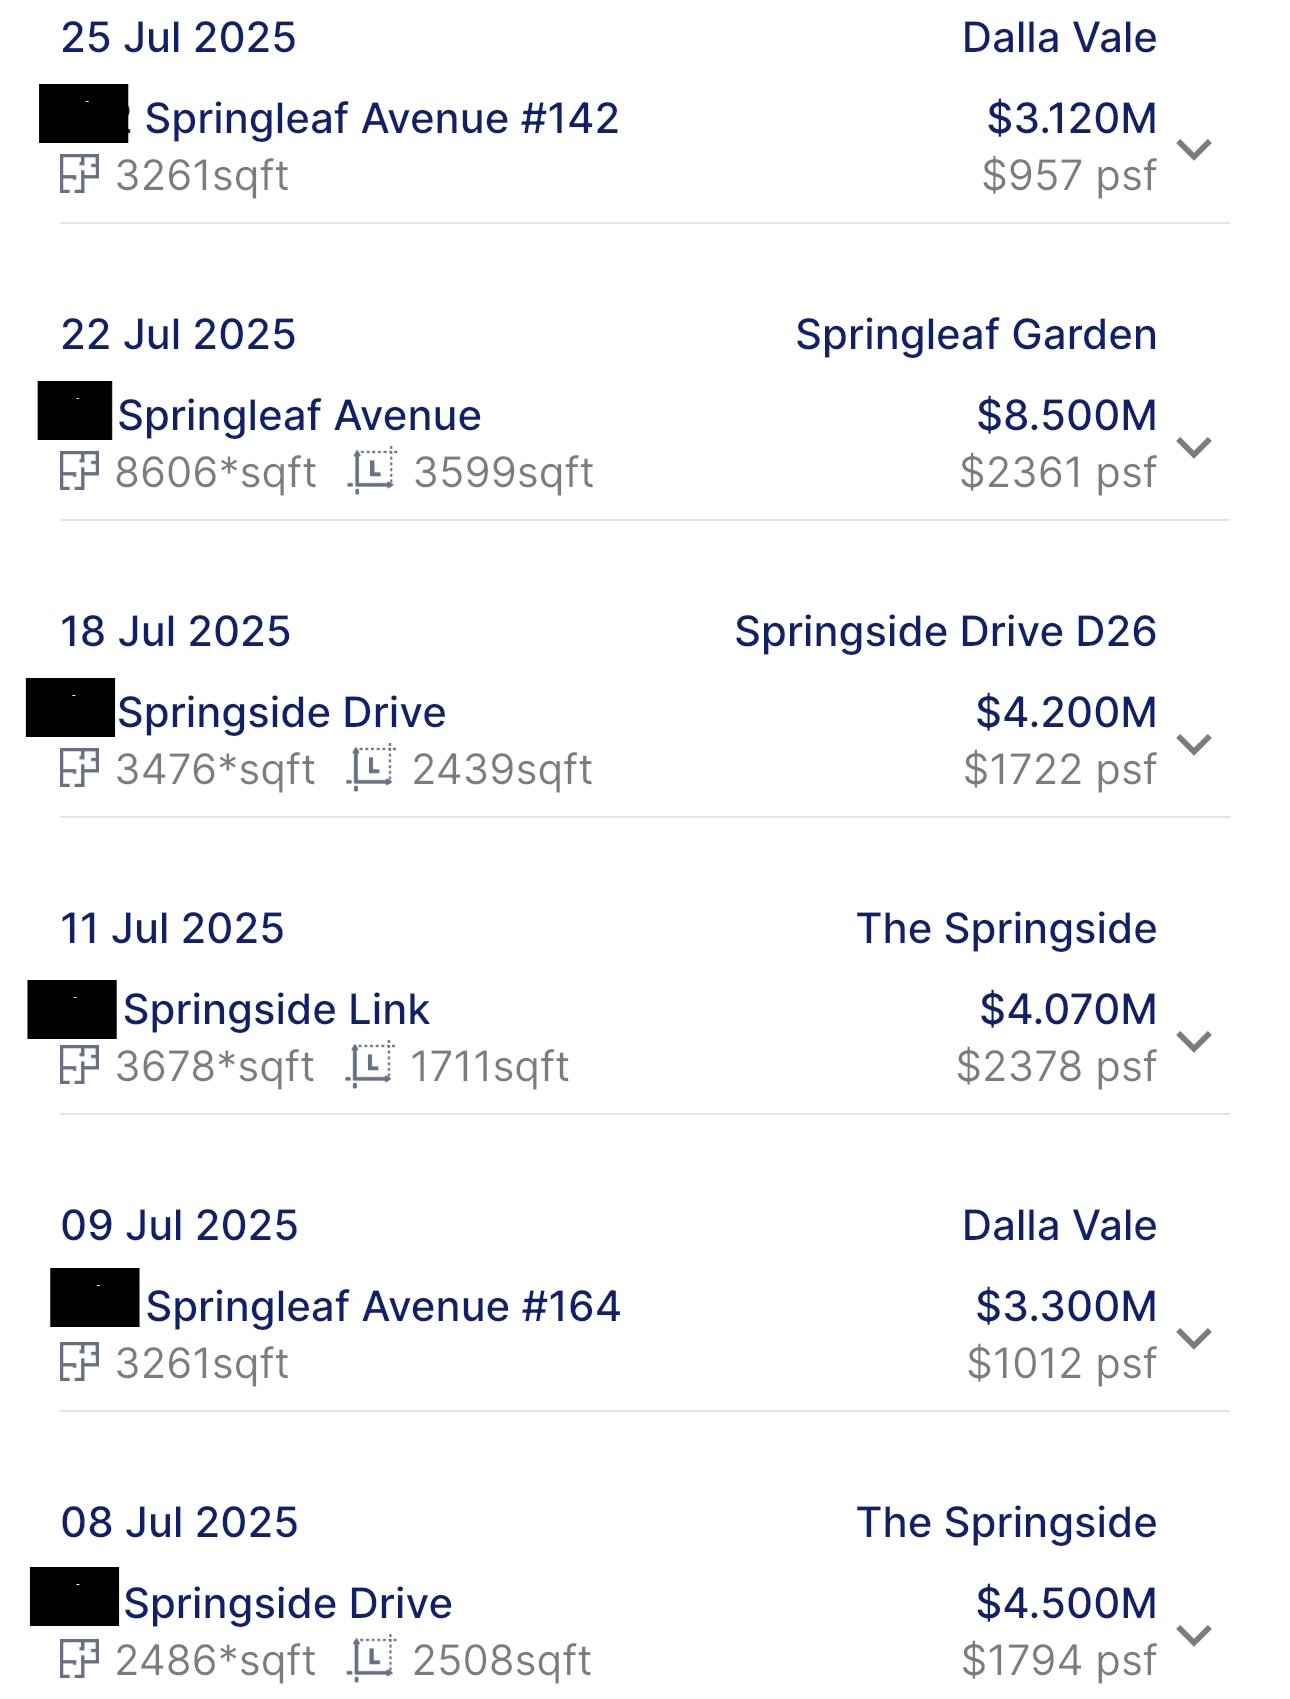Open Springleaf Avenue #142 address link
The height and width of the screenshot is (1699, 1290).
coord(381,118)
